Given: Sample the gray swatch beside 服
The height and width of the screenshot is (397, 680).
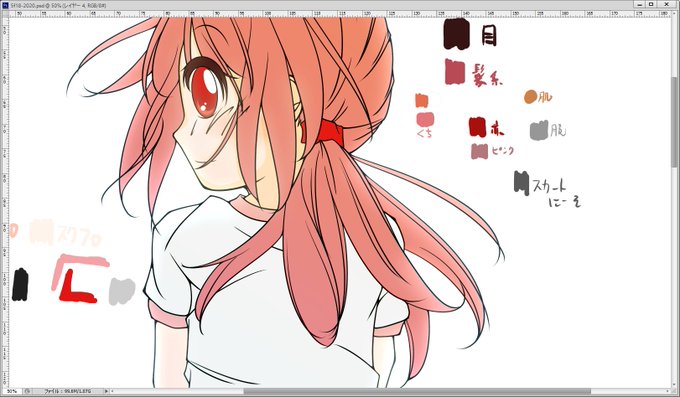Looking at the screenshot, I should click(539, 131).
